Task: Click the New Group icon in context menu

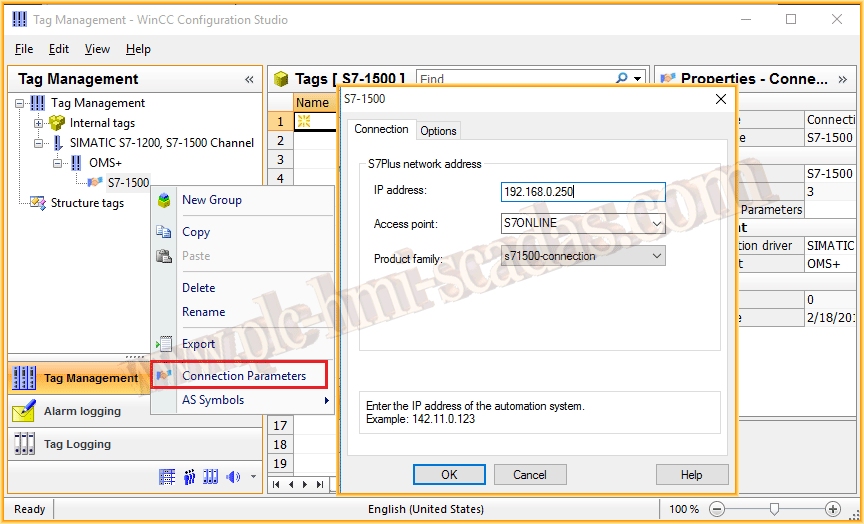Action: [x=164, y=200]
